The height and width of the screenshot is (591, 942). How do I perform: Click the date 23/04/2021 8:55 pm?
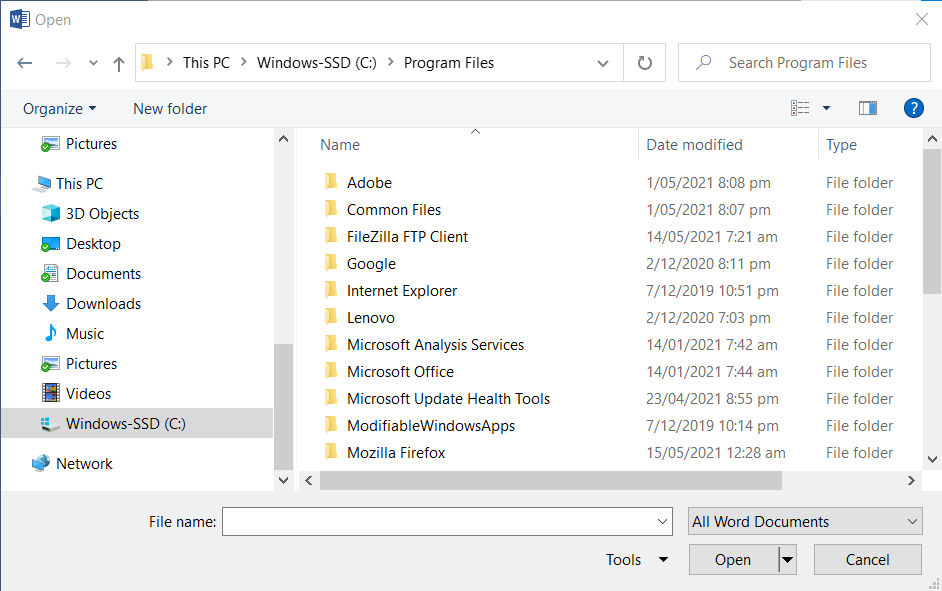[712, 399]
